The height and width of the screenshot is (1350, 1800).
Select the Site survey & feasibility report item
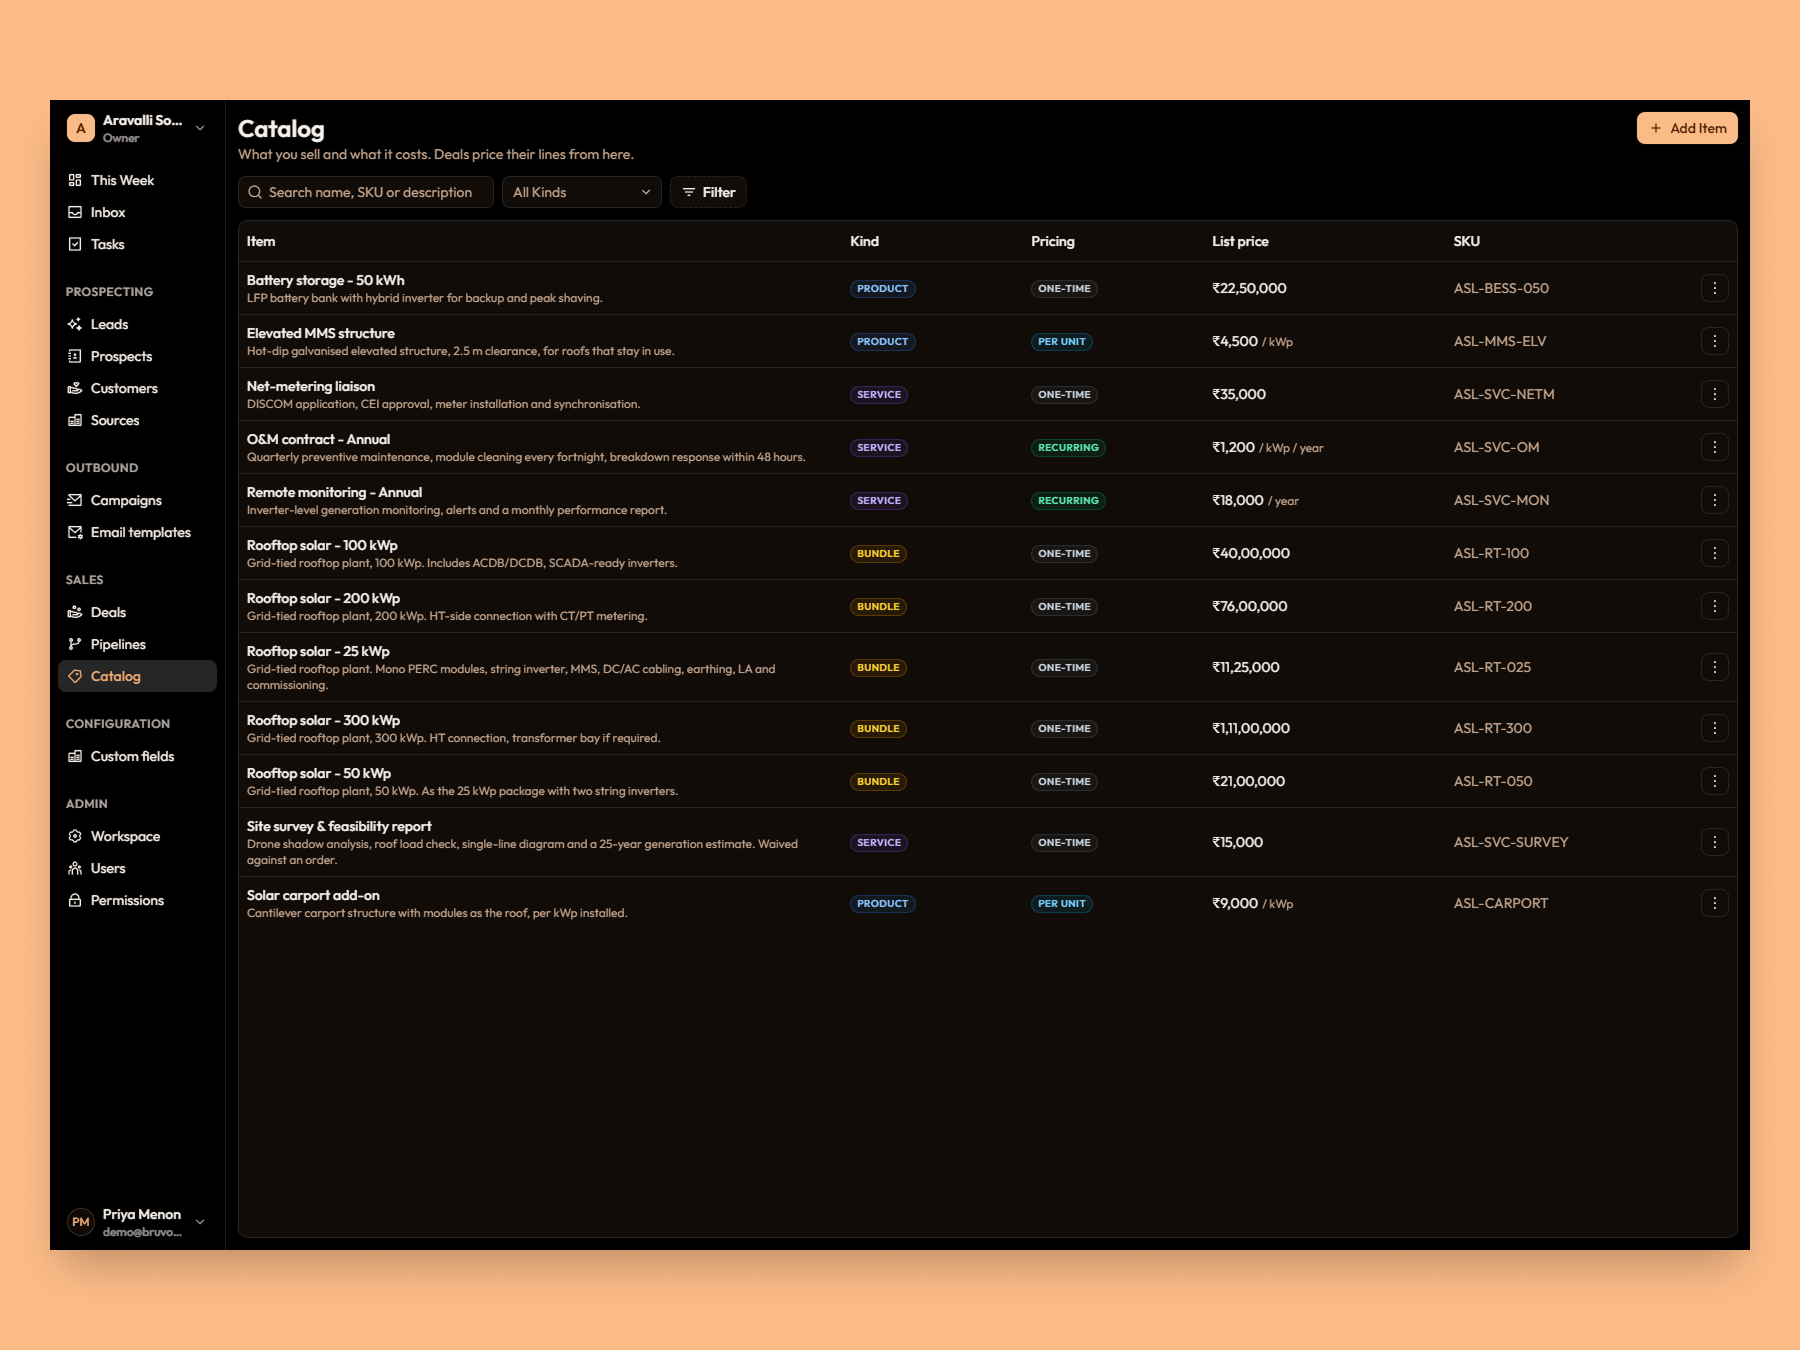click(339, 826)
